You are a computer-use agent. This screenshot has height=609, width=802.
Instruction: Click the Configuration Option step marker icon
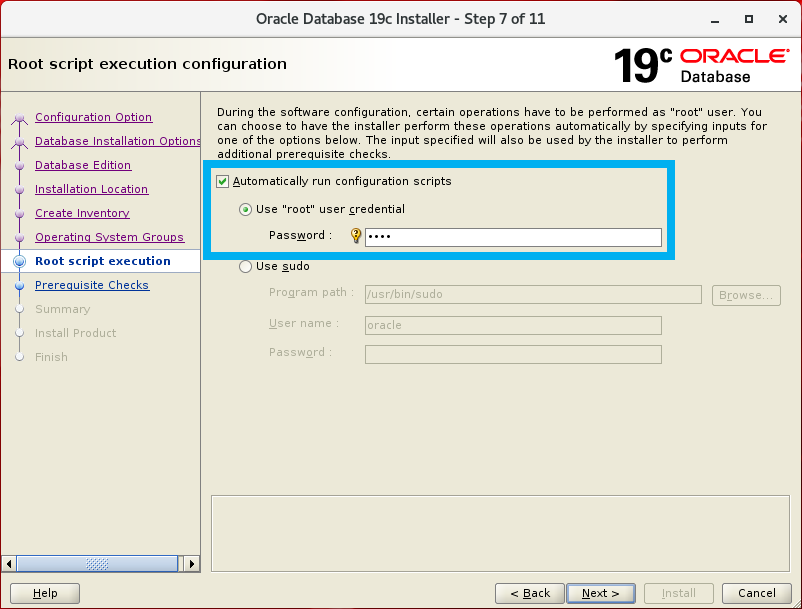click(19, 119)
